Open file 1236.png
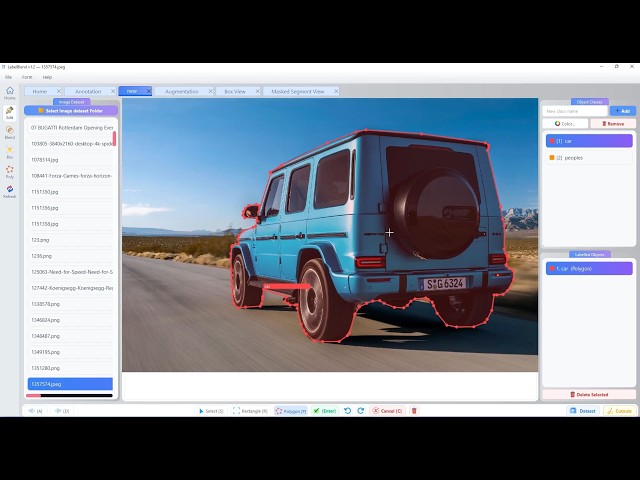 click(x=70, y=256)
